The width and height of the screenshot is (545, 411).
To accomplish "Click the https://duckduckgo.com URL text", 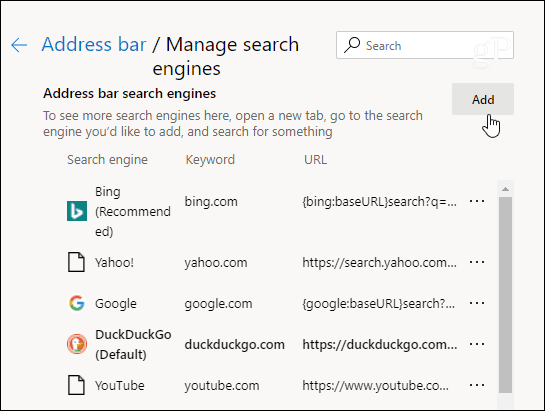I will (x=380, y=345).
